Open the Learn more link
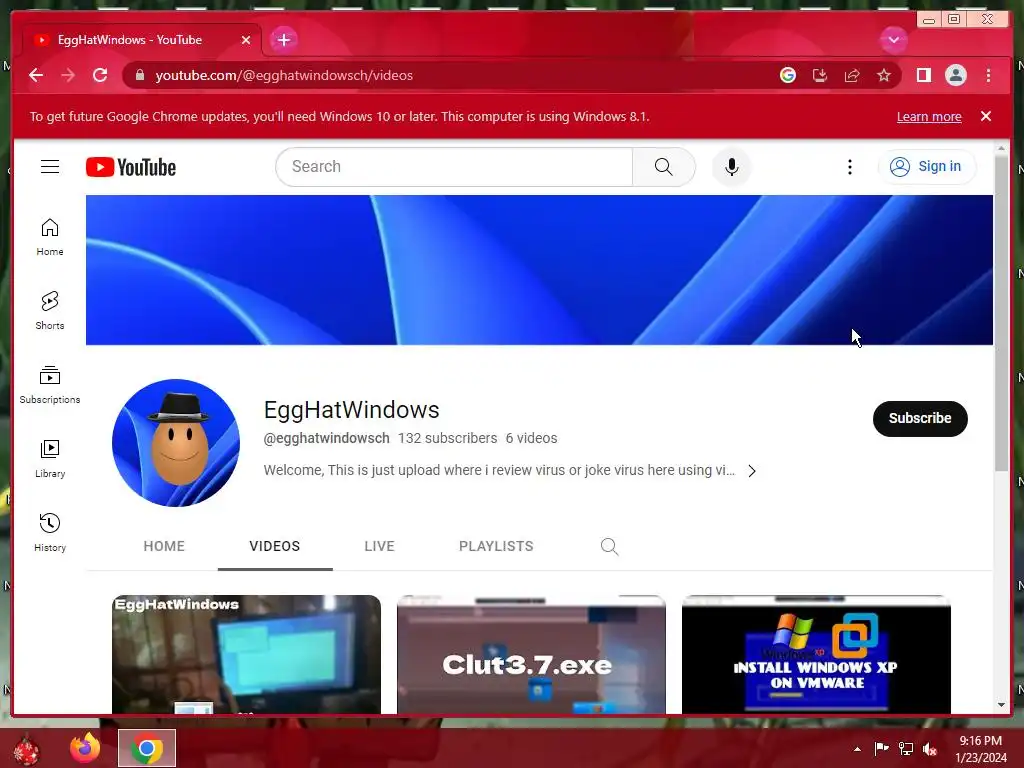 point(929,116)
